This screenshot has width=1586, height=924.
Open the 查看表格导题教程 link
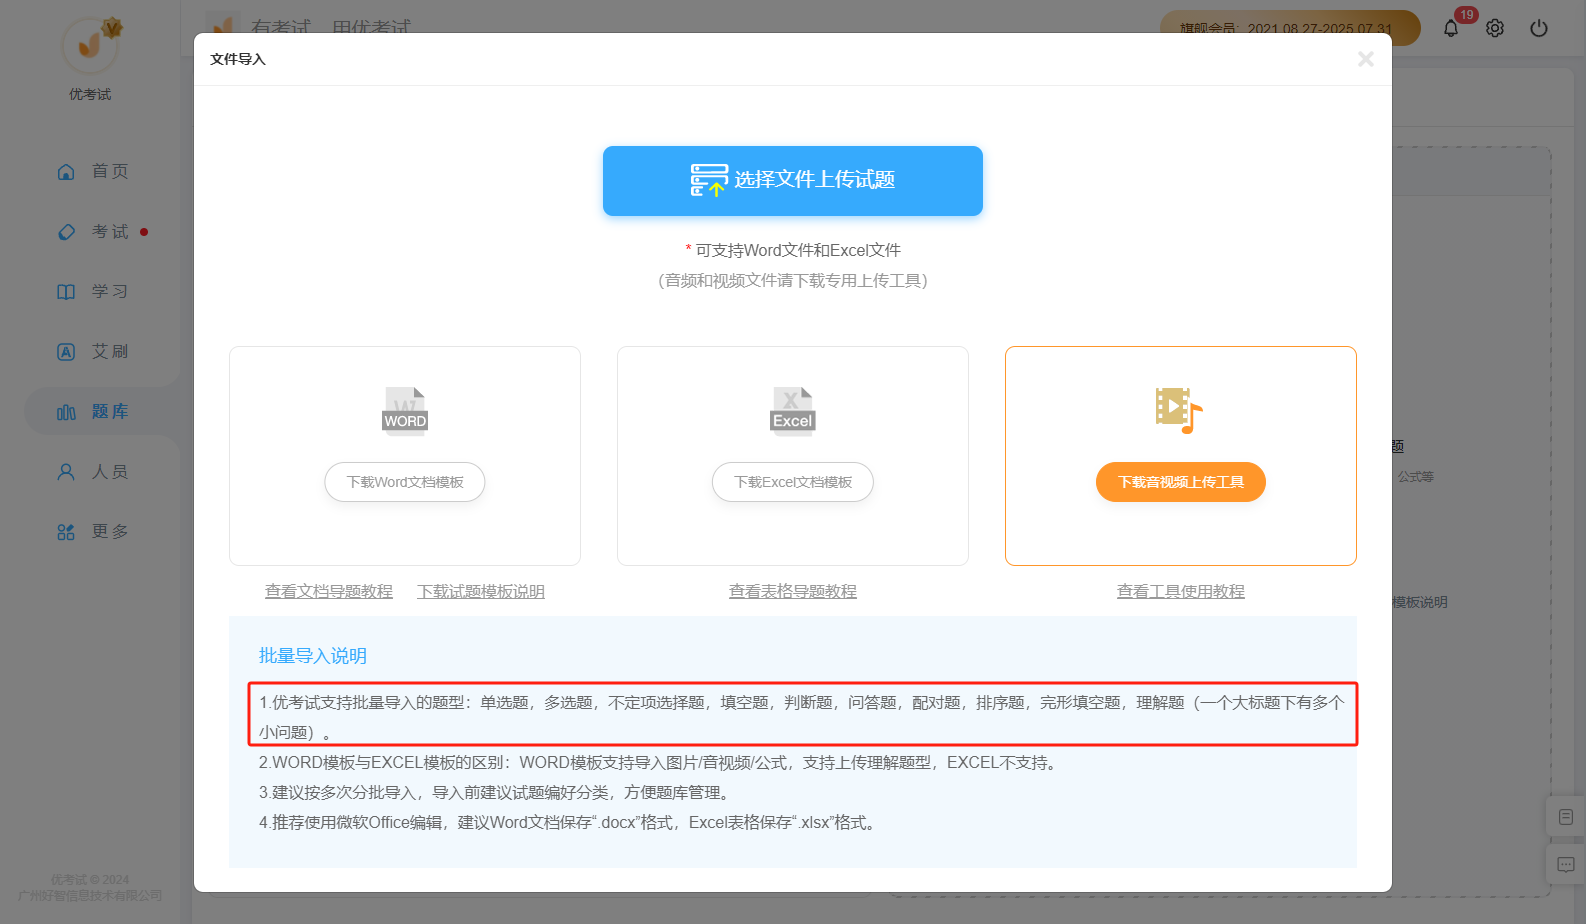pos(793,591)
